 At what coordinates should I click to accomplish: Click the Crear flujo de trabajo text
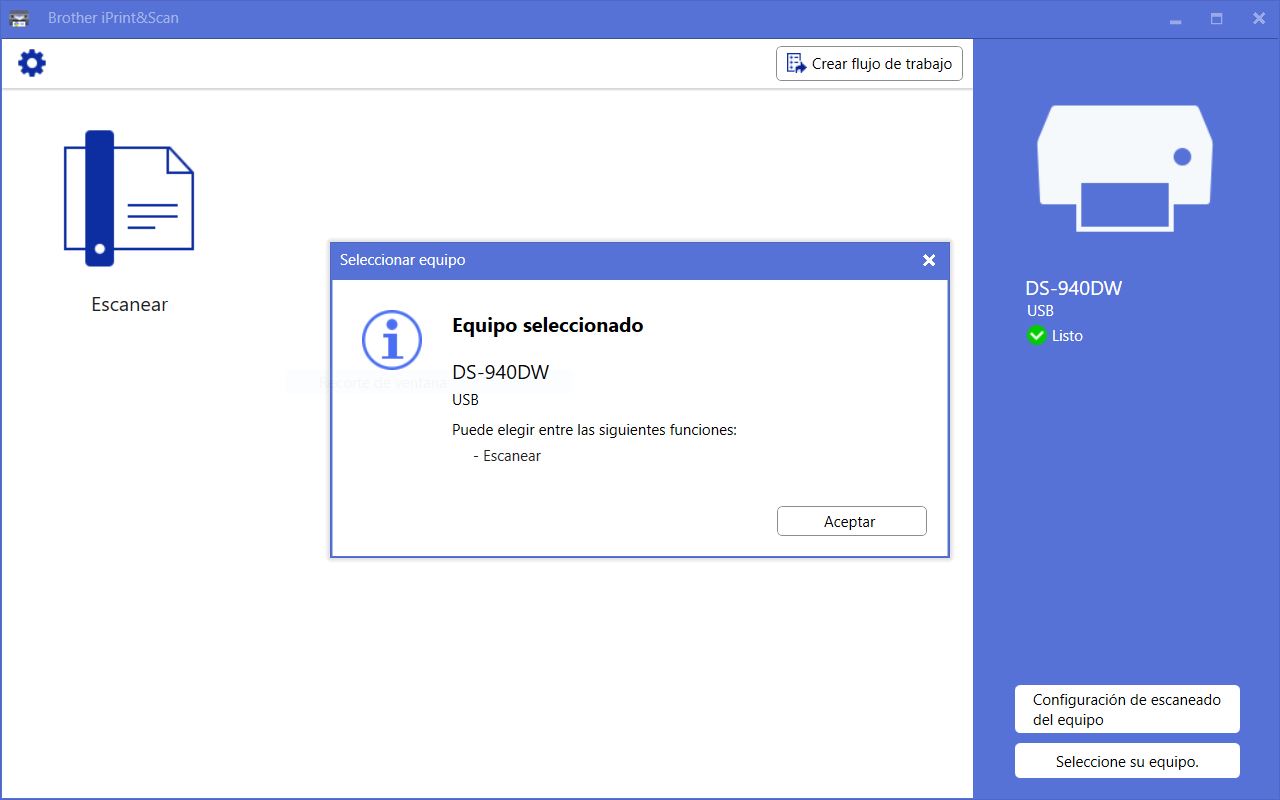coord(881,63)
